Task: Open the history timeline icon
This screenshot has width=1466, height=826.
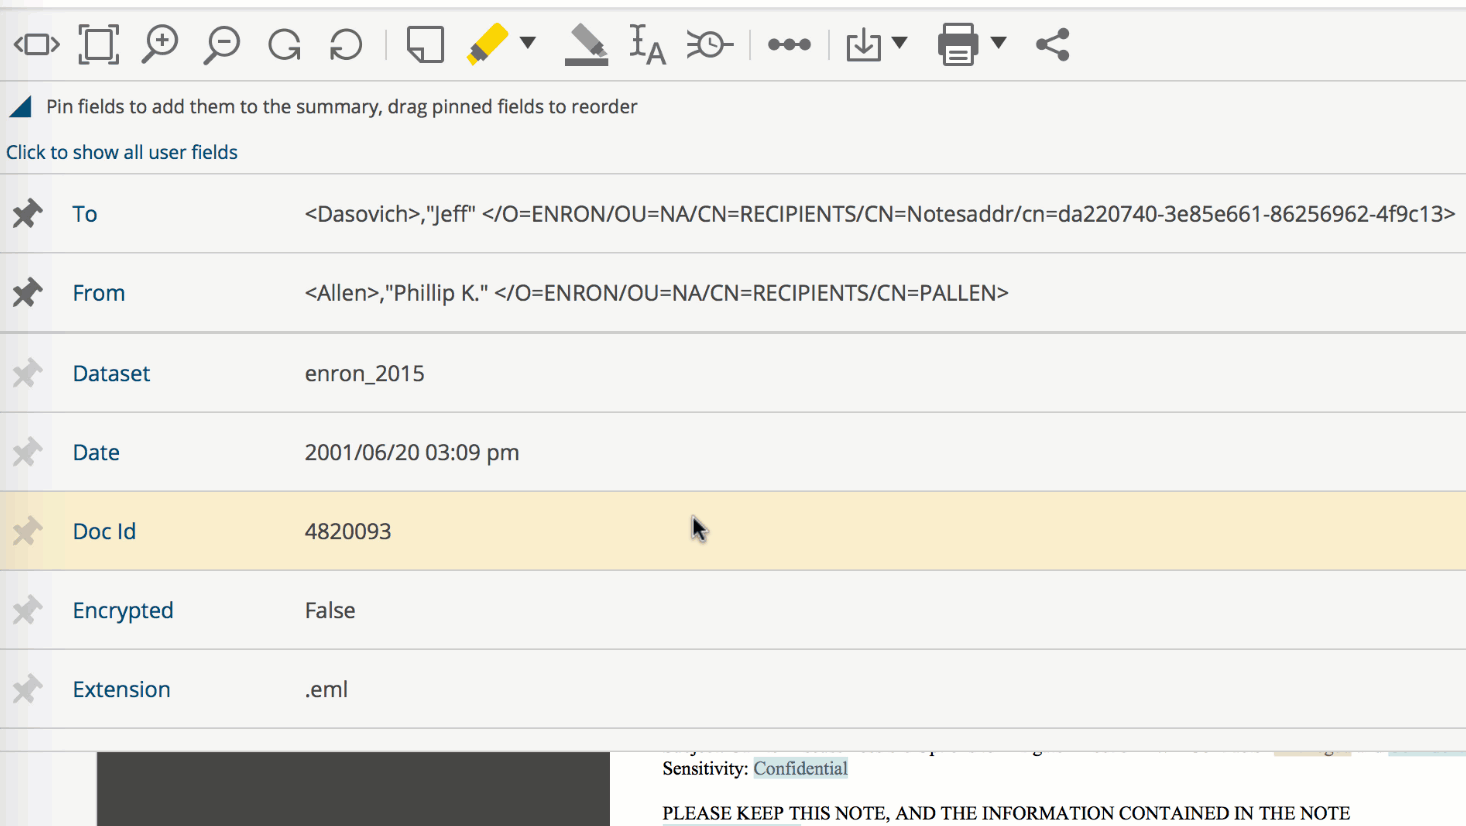Action: 710,45
